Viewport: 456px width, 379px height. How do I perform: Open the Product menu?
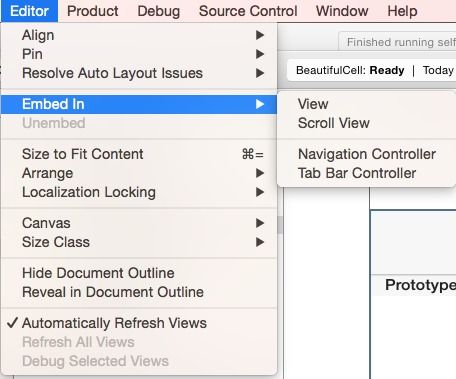[x=93, y=11]
